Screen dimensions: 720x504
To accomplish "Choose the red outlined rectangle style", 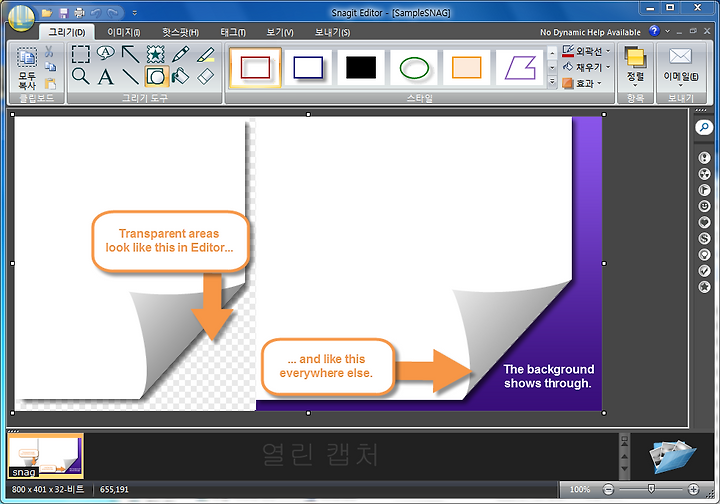I will coord(255,67).
